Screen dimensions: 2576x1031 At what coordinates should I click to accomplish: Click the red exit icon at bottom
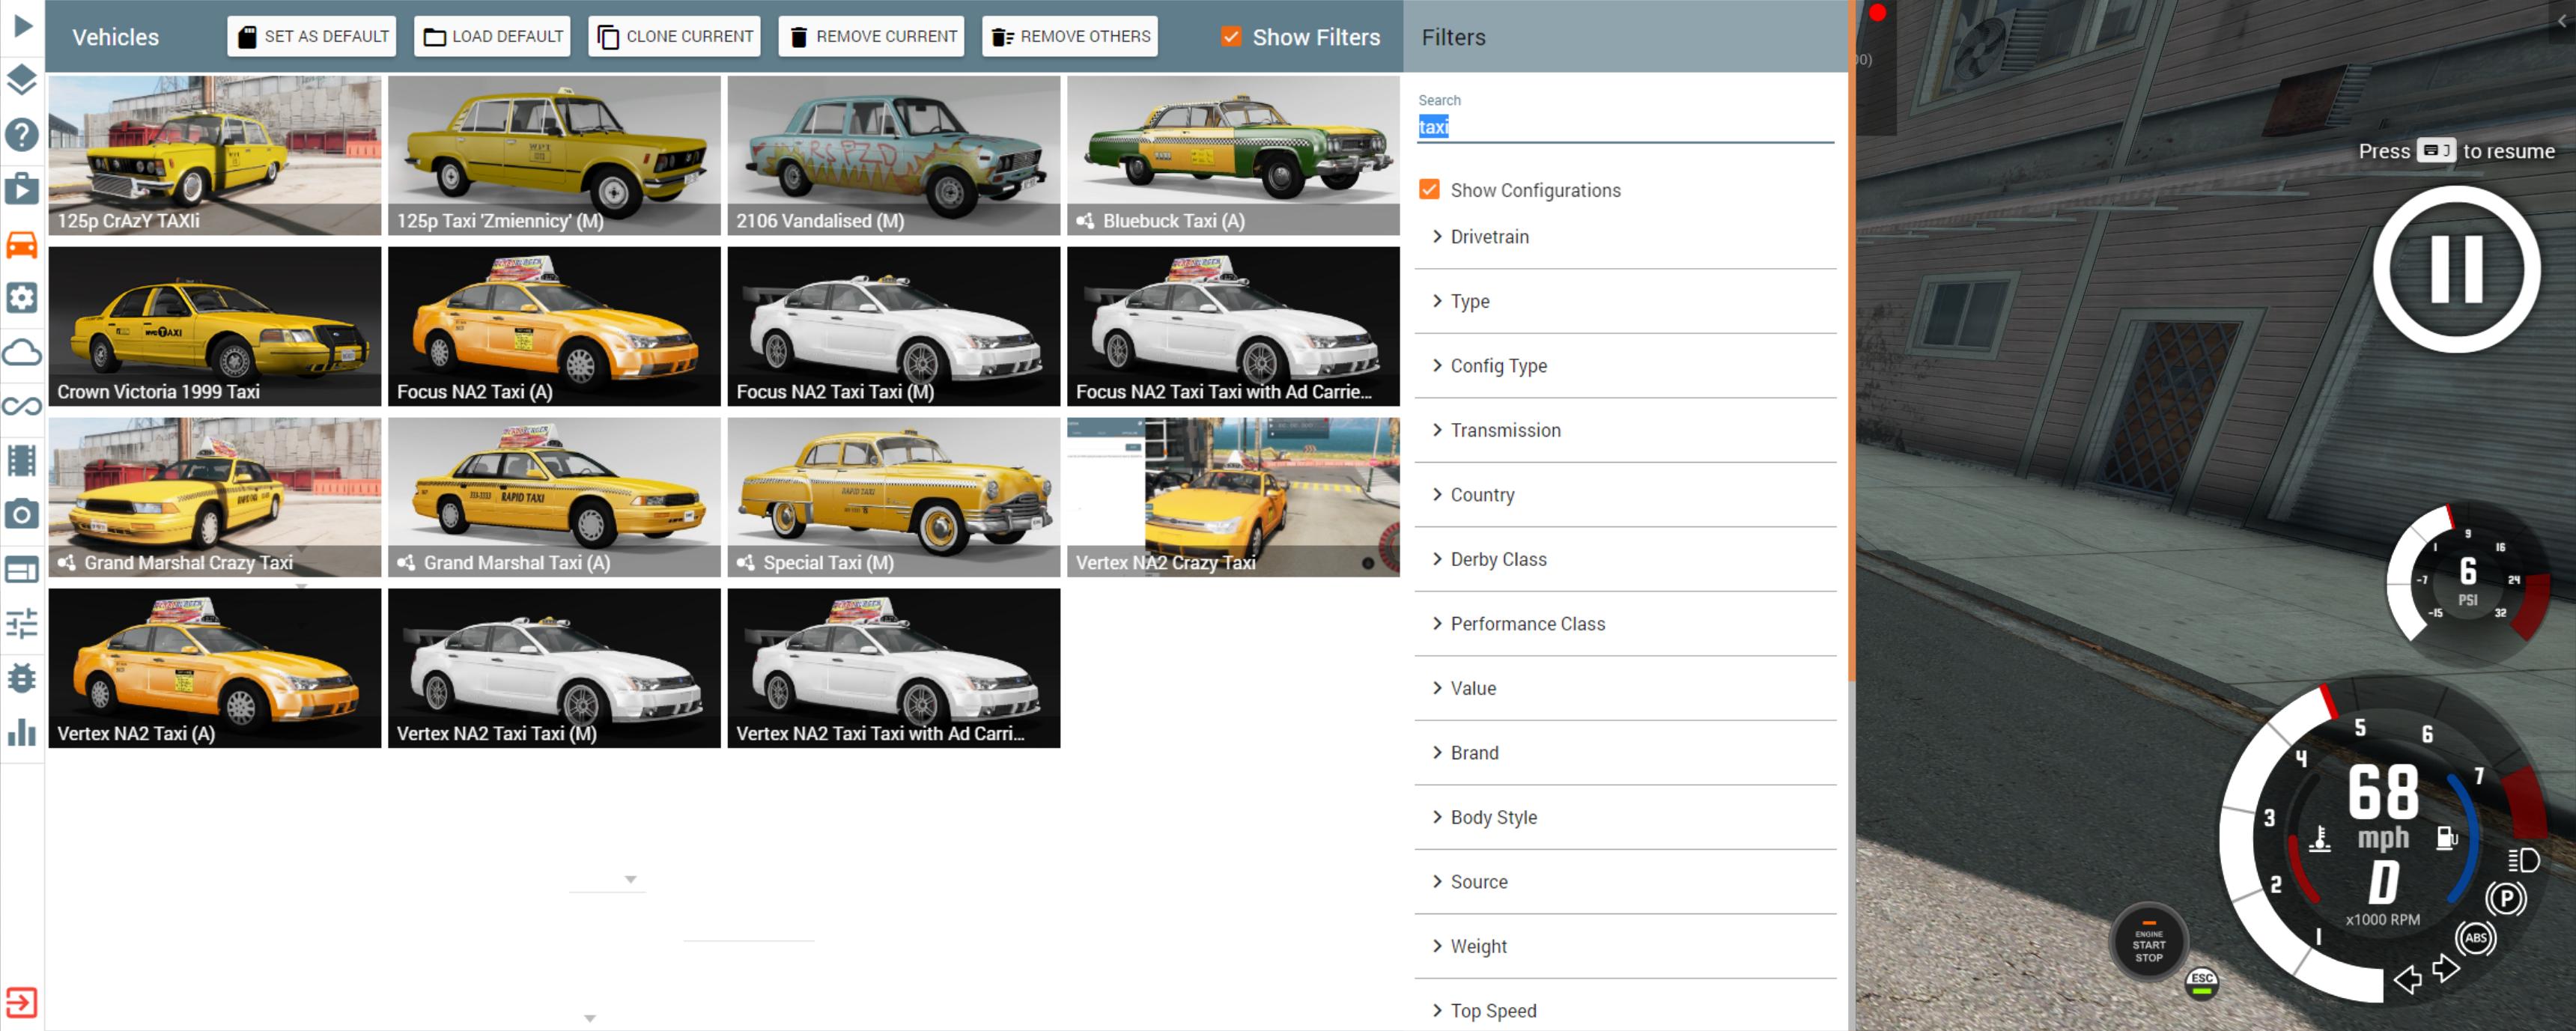22,1002
